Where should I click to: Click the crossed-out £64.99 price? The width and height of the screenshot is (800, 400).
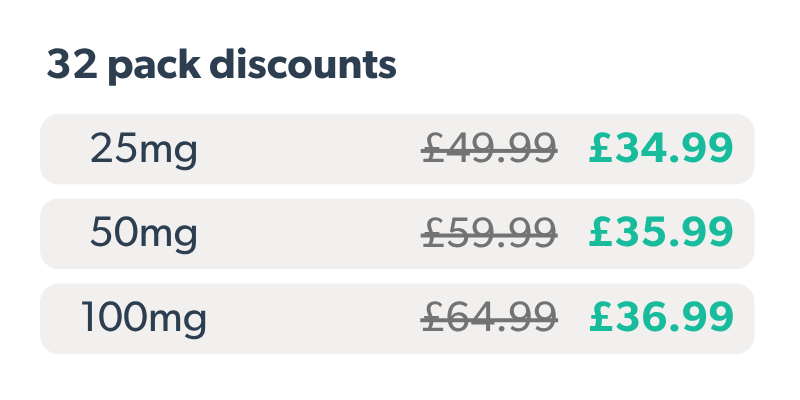click(489, 319)
